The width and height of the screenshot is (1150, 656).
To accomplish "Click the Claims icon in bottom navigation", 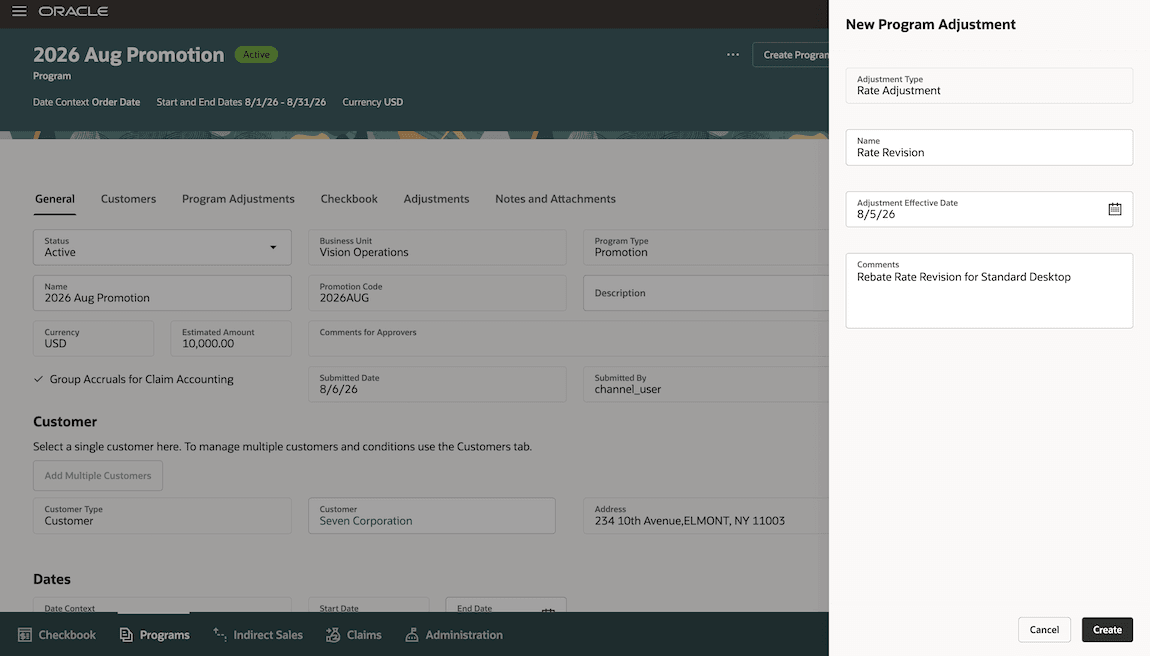I will point(333,635).
